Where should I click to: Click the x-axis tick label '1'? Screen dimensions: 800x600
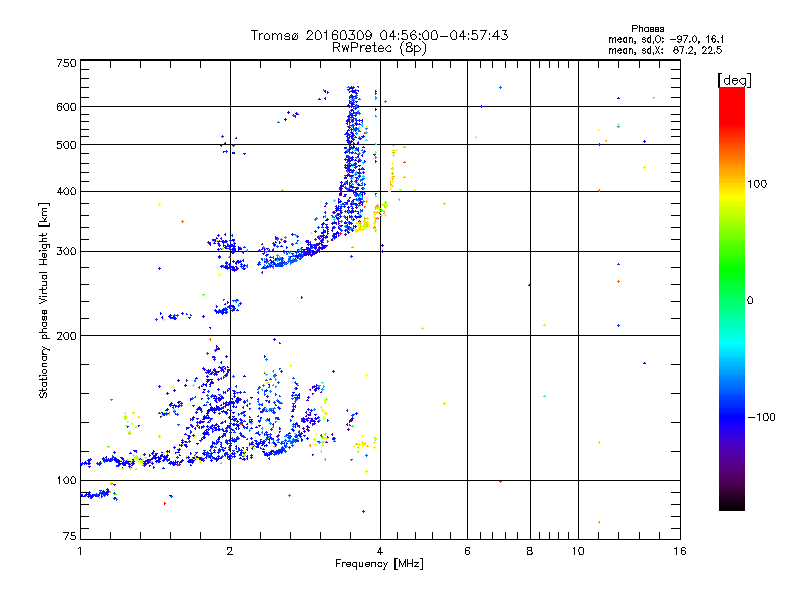pos(80,551)
